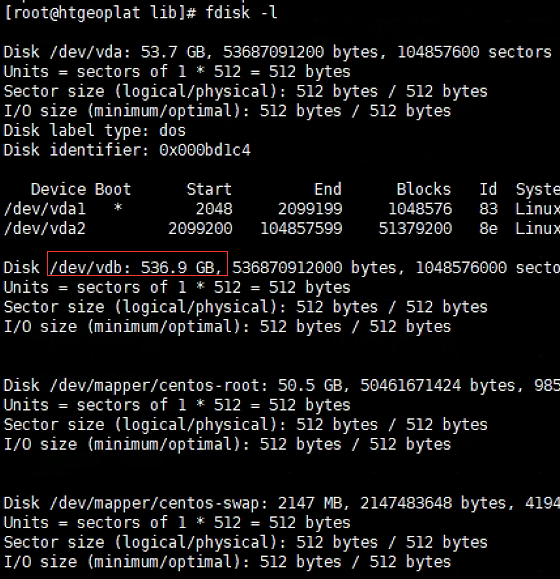Click the /dev/vda2 partition entry
Screen dimensions: 560x579
click(45, 229)
